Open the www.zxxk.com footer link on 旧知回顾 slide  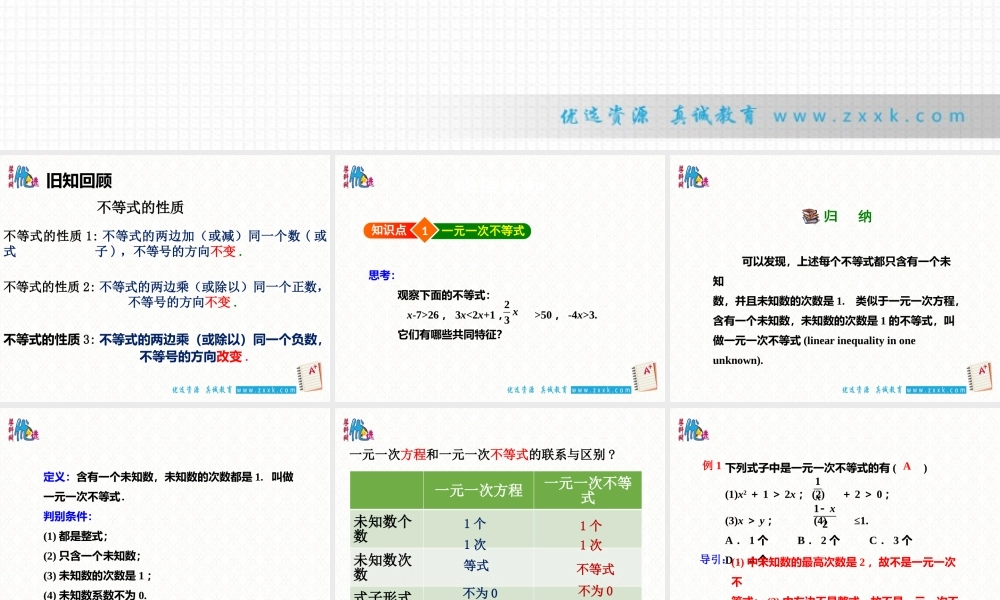click(x=266, y=390)
